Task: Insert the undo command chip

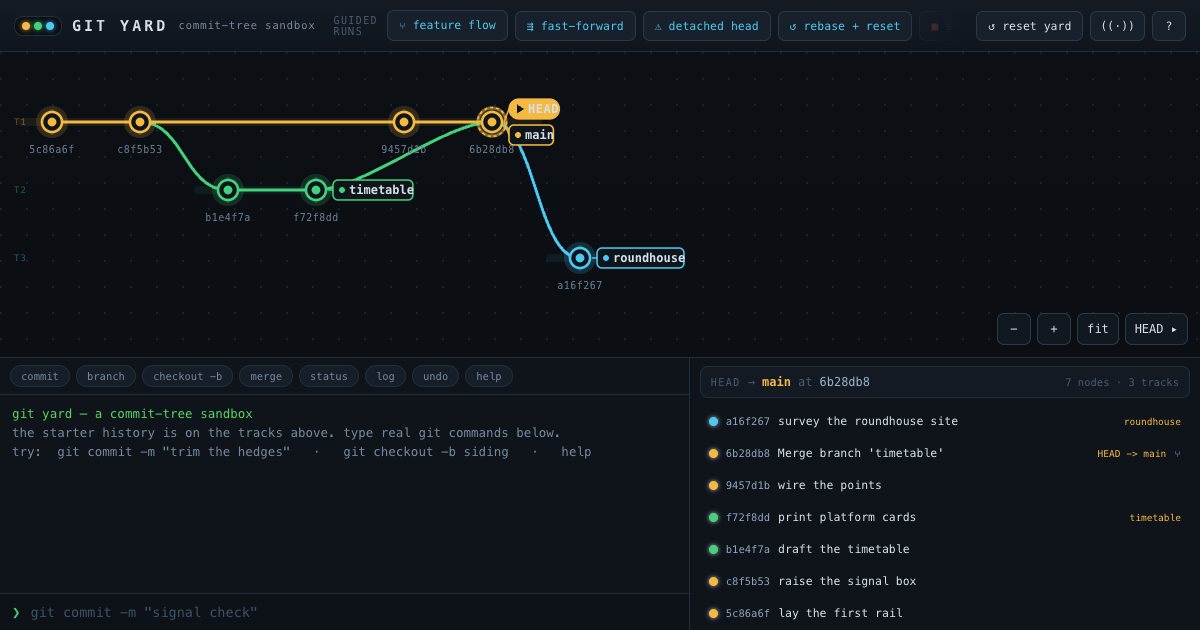Action: coord(435,376)
